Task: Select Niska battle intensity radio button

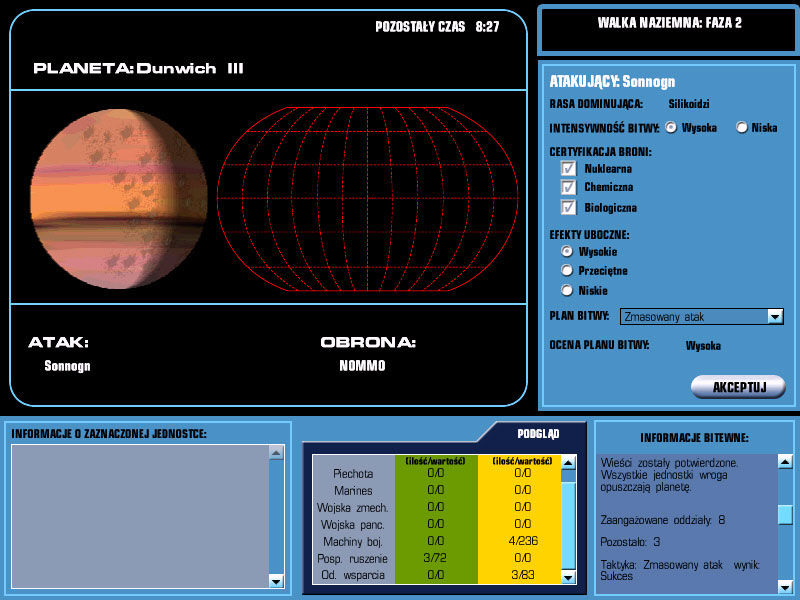Action: [x=741, y=128]
